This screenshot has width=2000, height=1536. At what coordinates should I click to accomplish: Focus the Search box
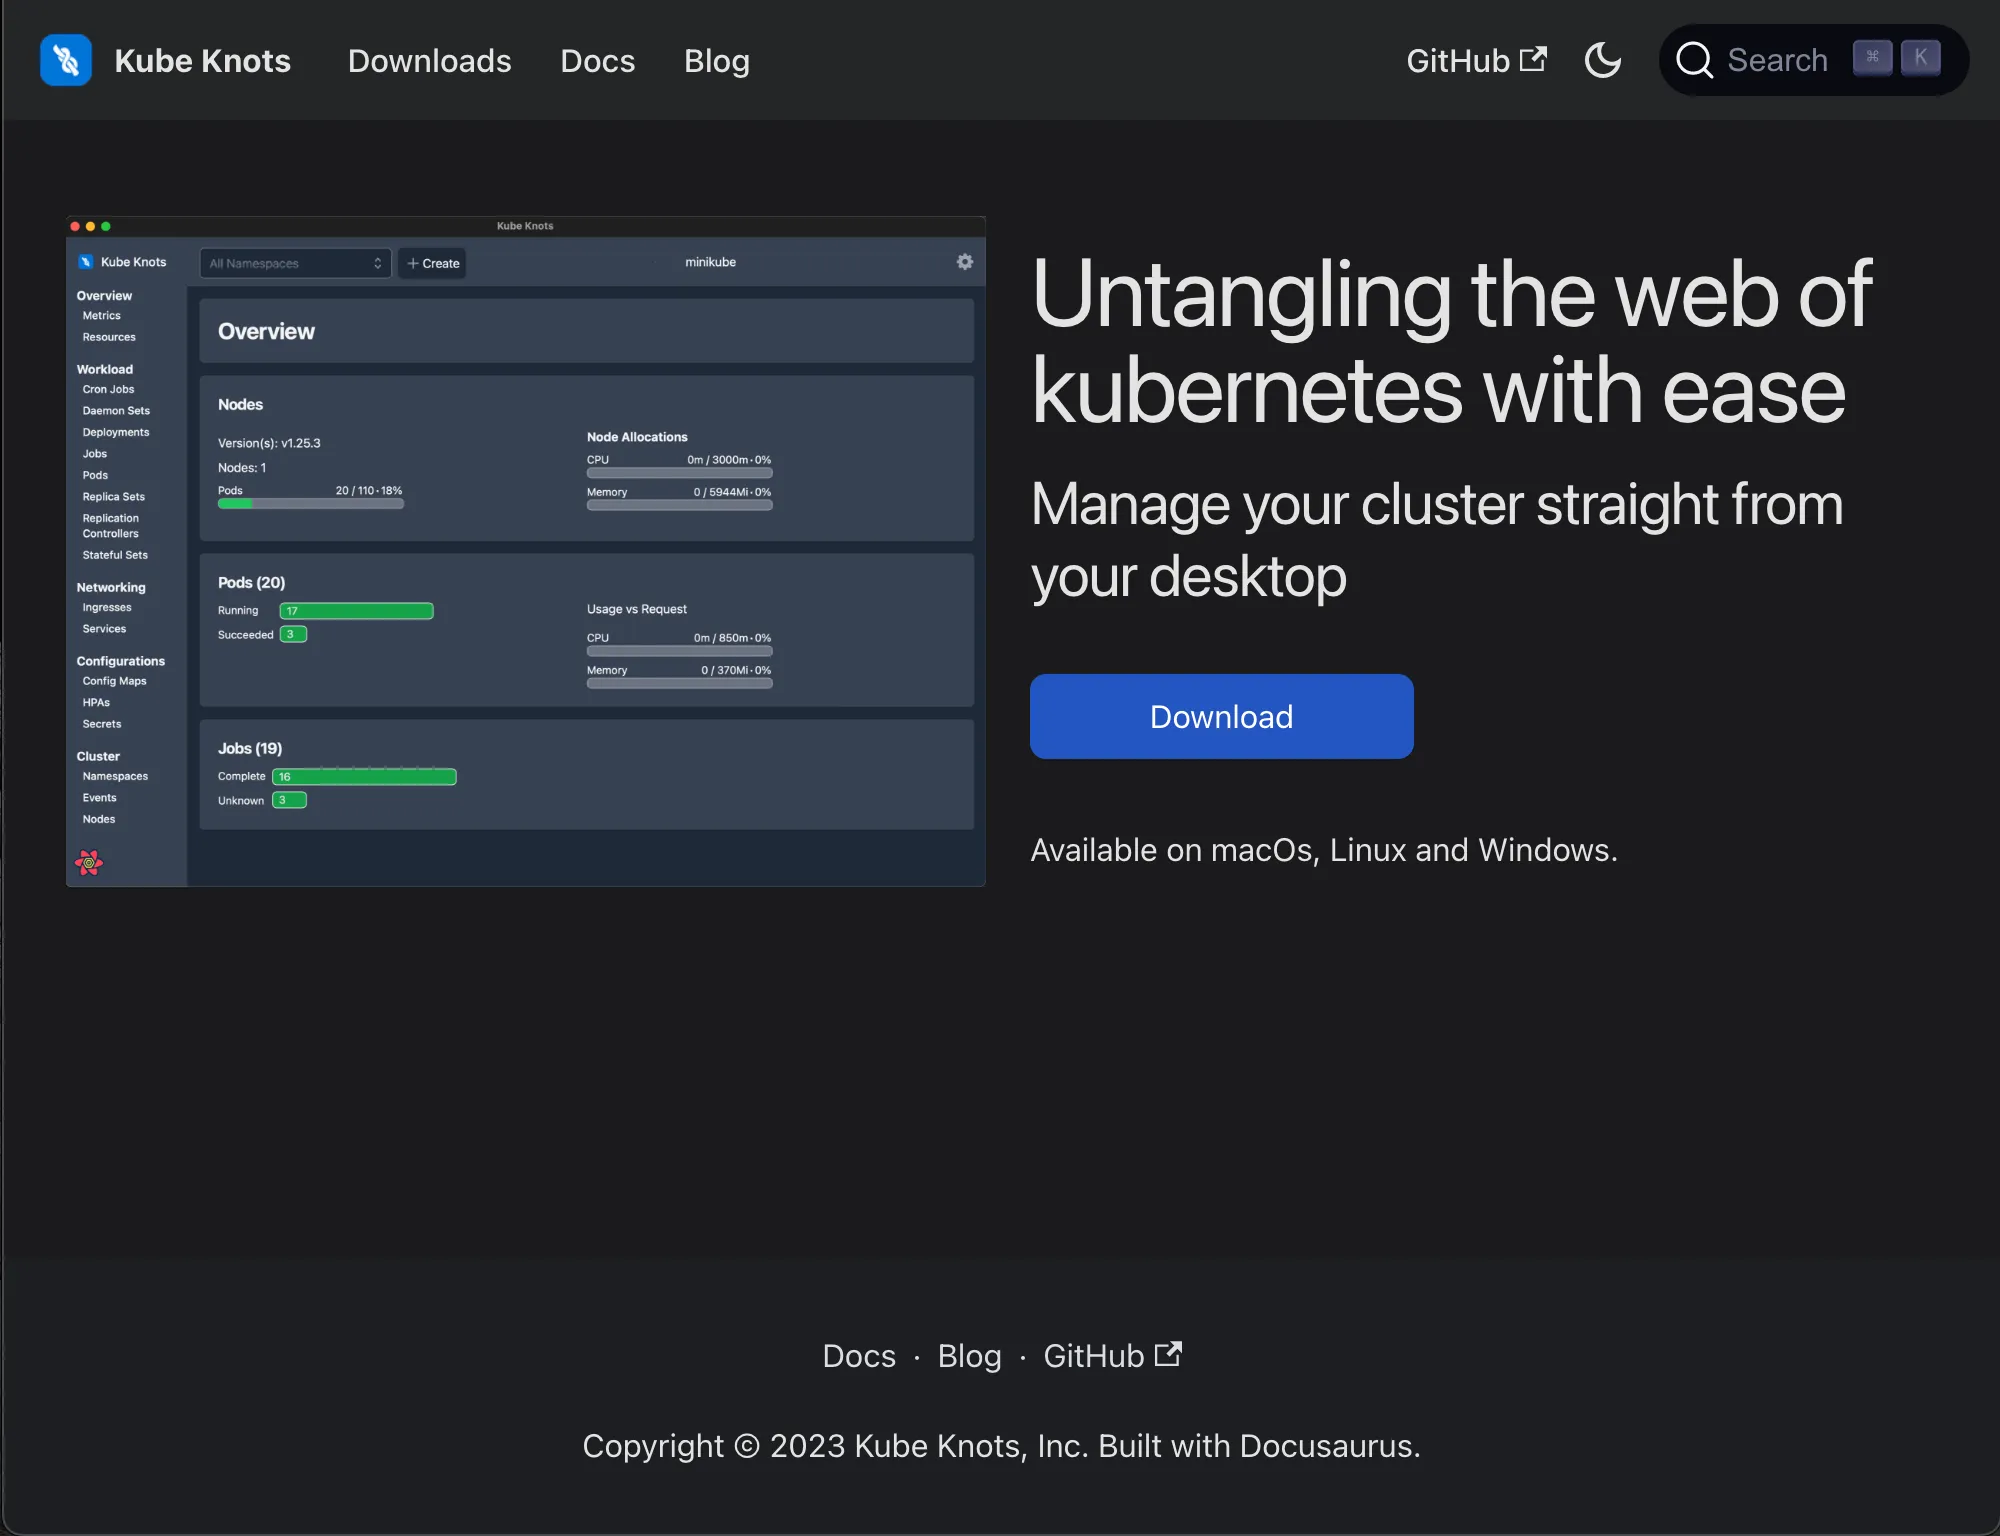[x=1814, y=60]
